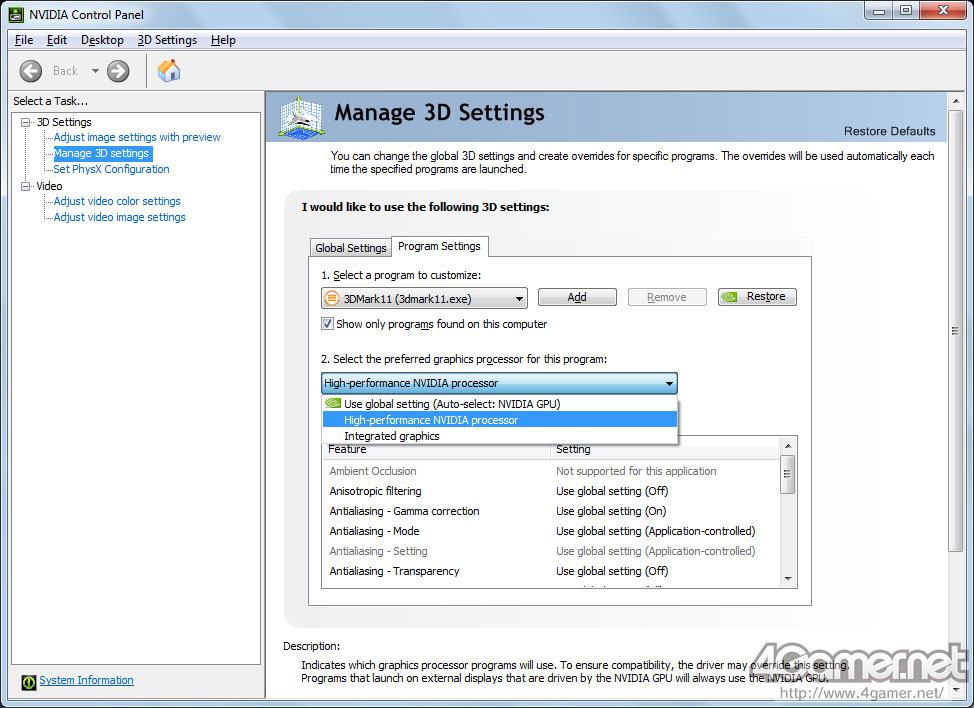Open the Desktop menu
The width and height of the screenshot is (974, 708).
tap(102, 40)
